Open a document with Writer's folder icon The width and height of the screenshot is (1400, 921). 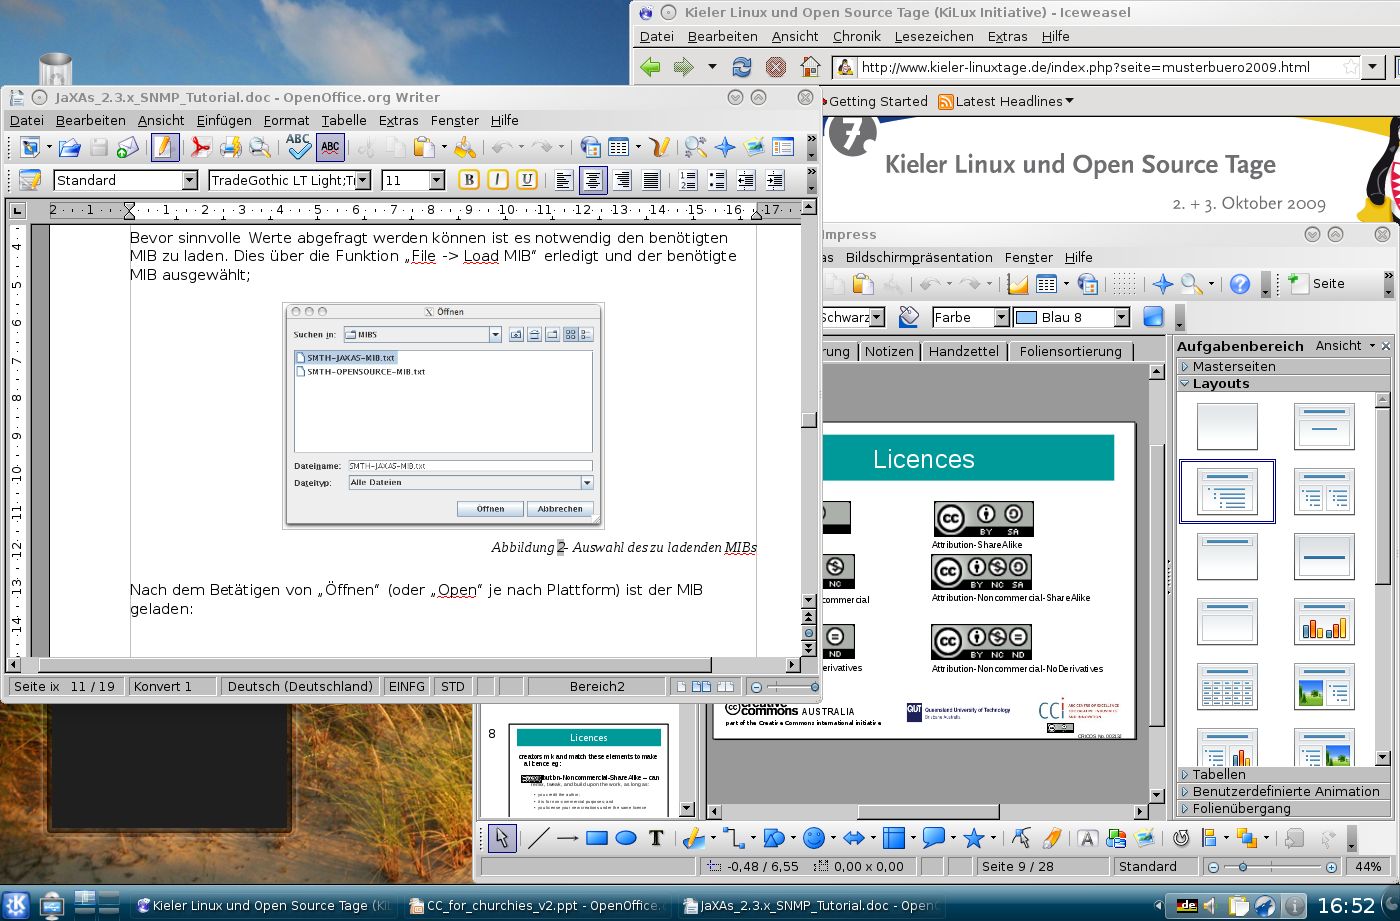click(x=69, y=148)
